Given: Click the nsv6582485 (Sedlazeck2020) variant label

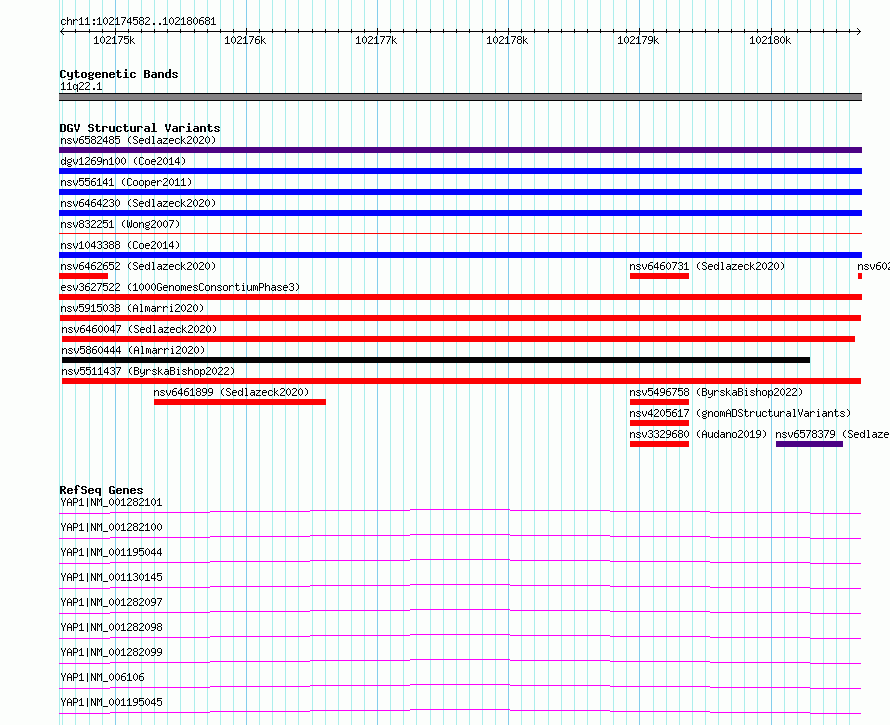Looking at the screenshot, I should [x=138, y=140].
